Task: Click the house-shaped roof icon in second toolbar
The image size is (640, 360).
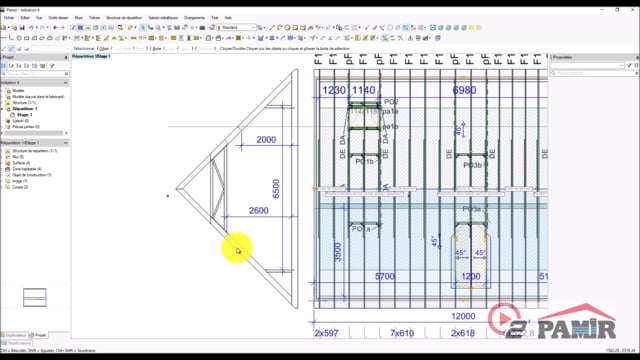Action: pos(50,38)
